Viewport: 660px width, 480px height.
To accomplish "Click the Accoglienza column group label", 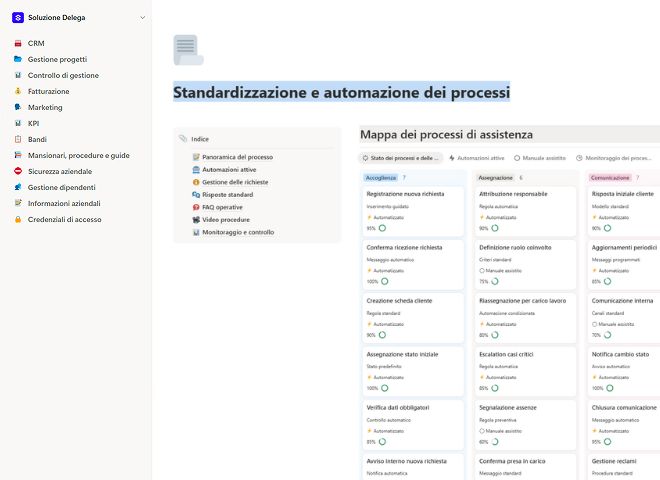I will pos(381,178).
